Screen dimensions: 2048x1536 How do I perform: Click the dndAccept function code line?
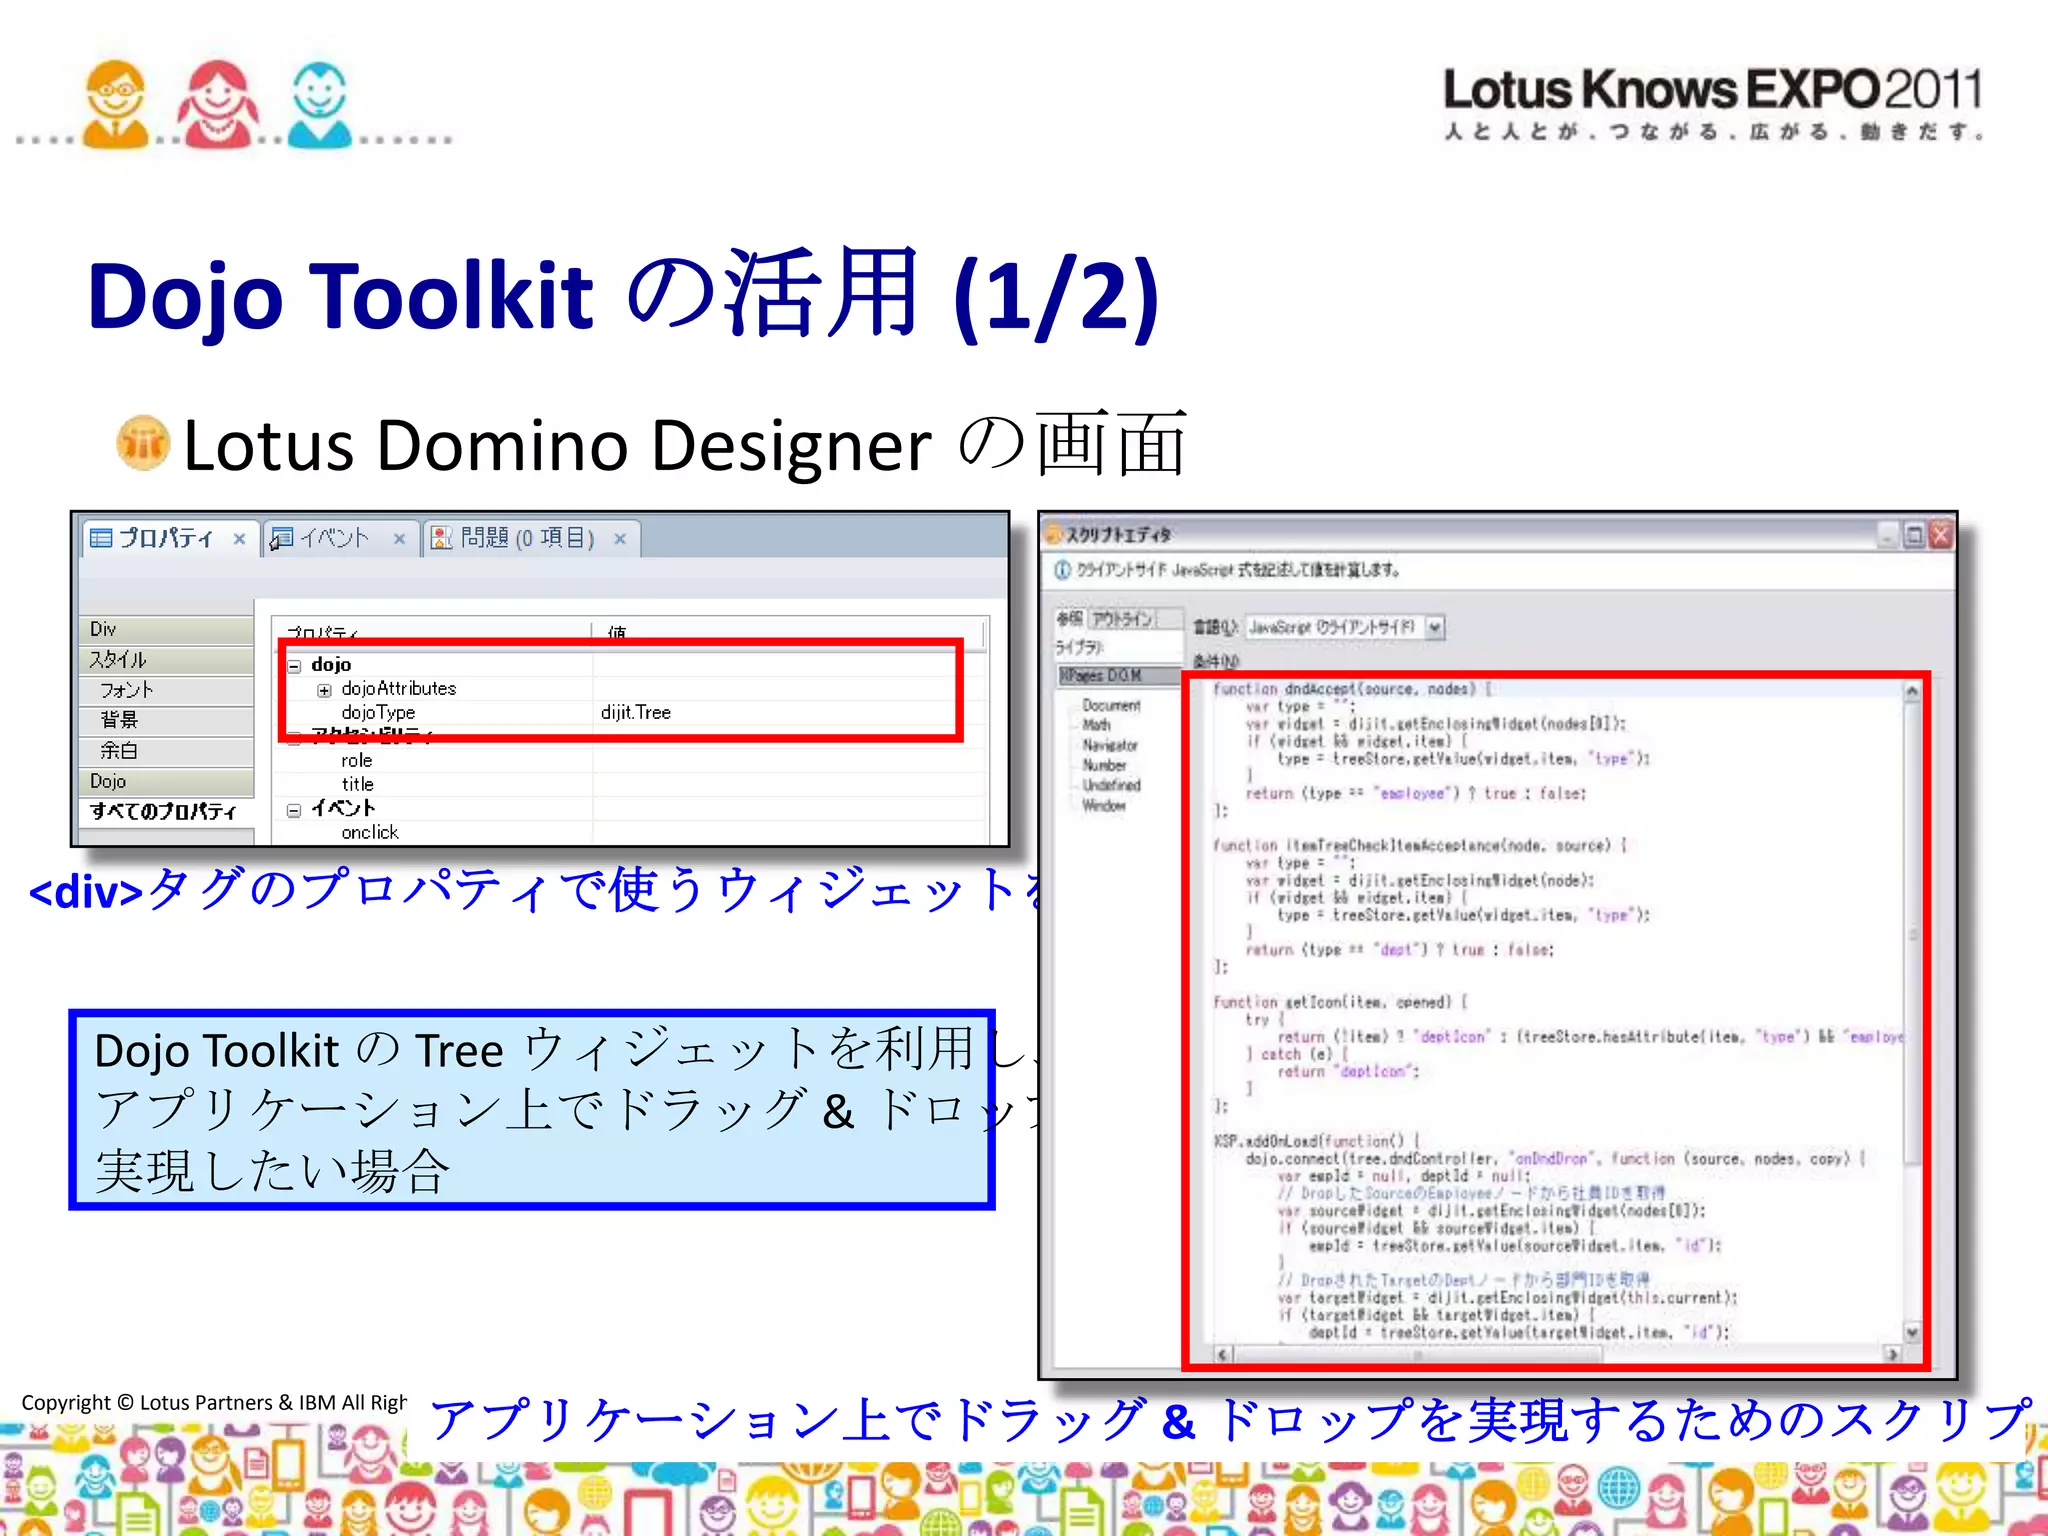coord(1352,689)
